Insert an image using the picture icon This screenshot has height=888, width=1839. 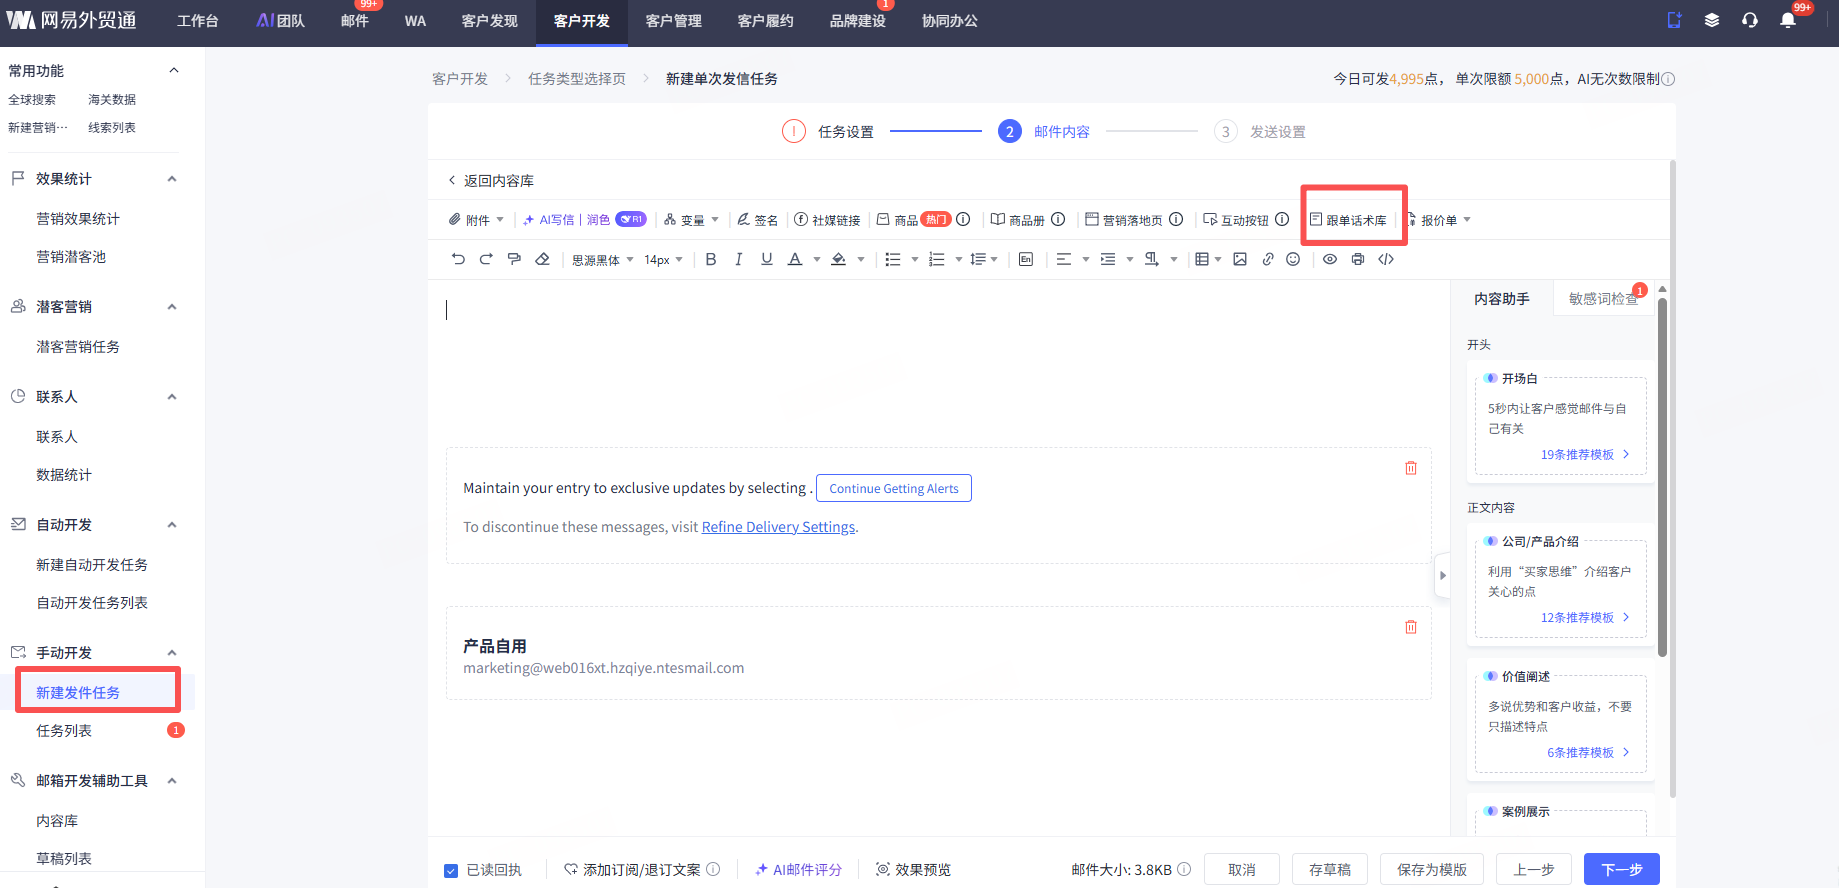[x=1240, y=259]
